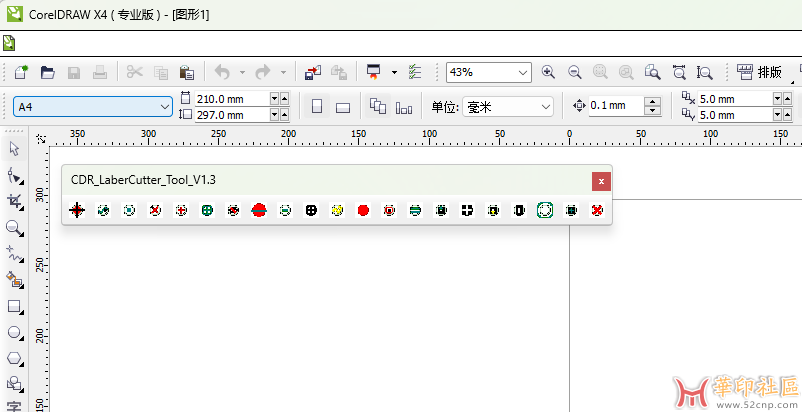Create a new document

click(x=20, y=72)
